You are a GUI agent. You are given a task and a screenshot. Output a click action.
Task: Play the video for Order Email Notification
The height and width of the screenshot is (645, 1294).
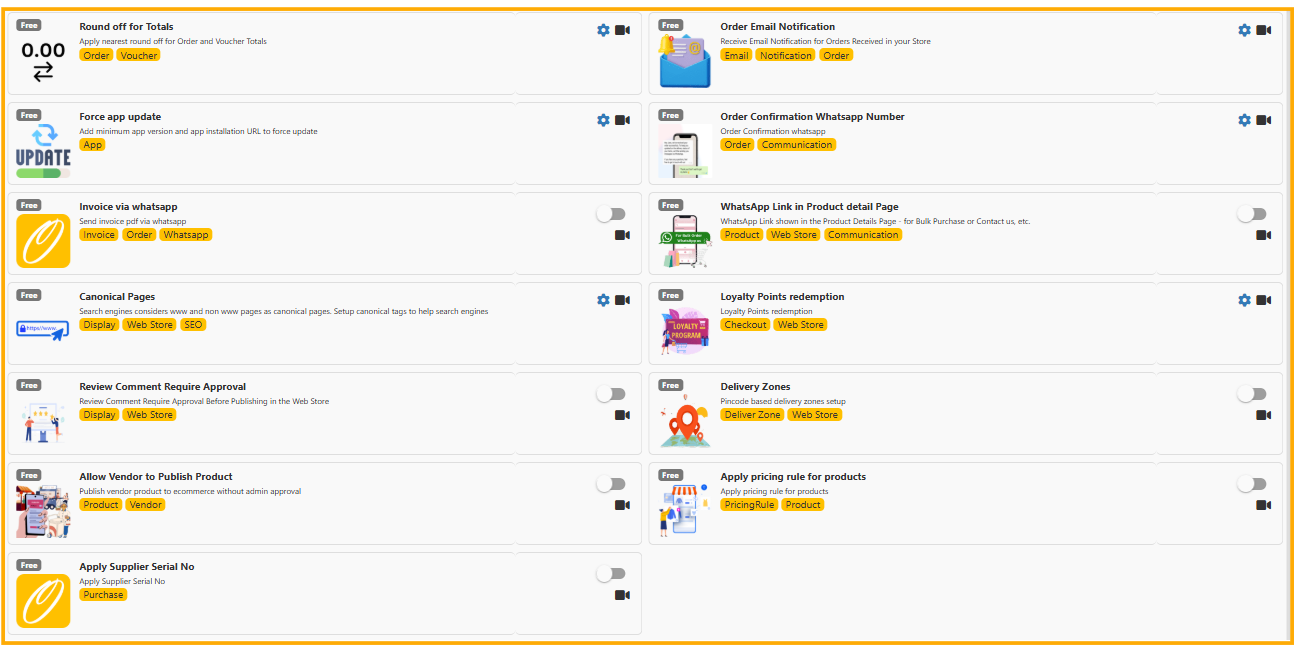[x=1262, y=30]
